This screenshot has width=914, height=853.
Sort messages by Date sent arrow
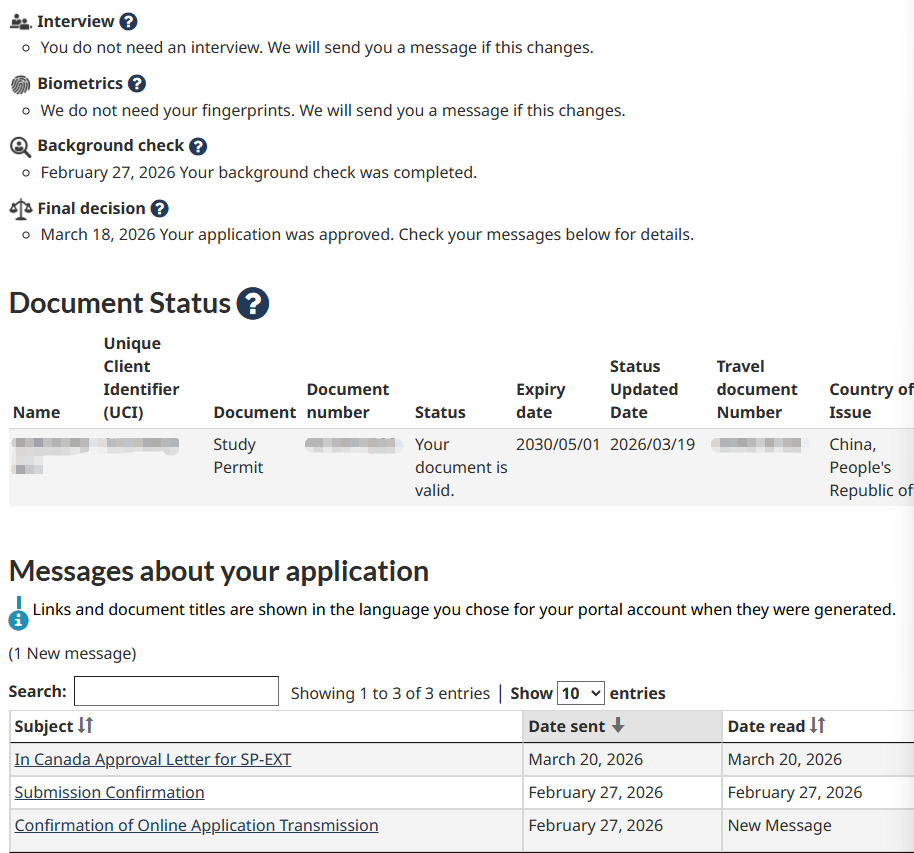click(x=618, y=726)
